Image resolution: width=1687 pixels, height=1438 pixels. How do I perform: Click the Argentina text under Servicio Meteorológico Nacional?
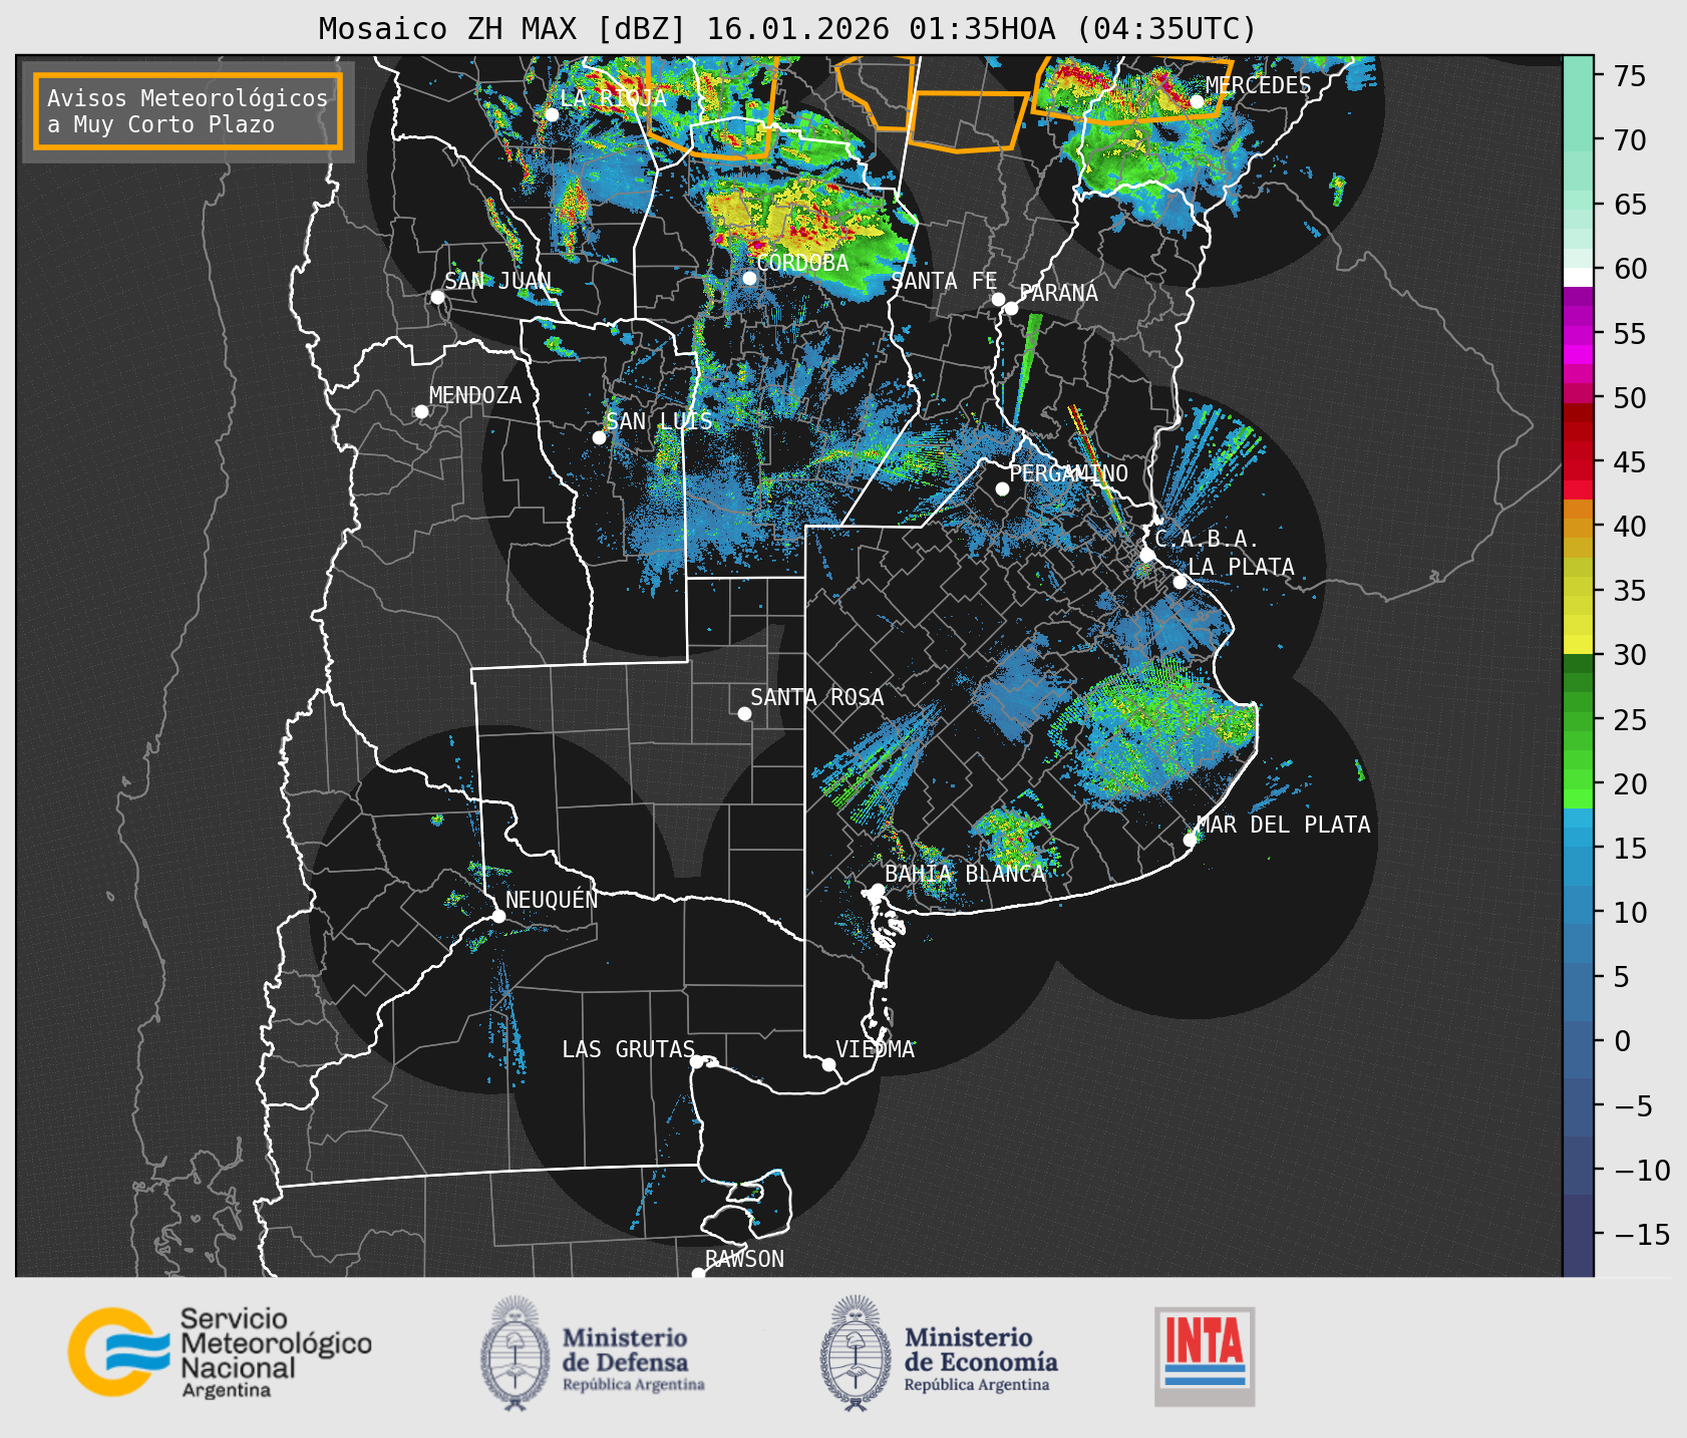coord(225,1391)
